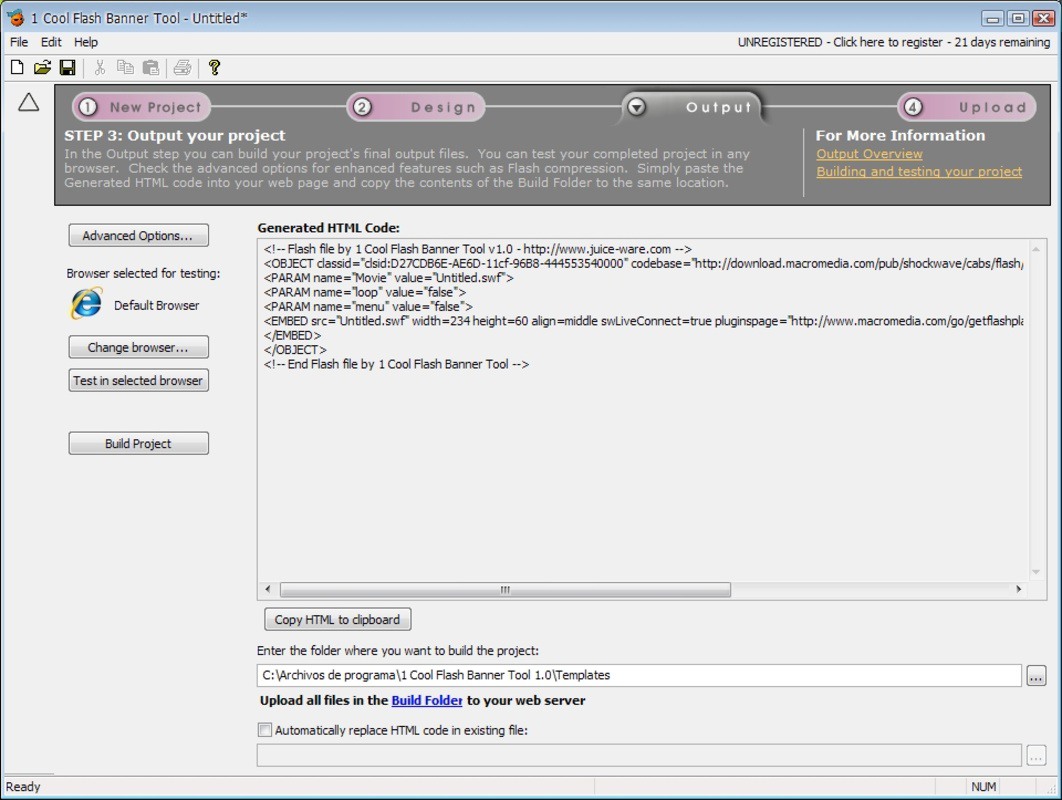Open the Output Overview link

point(869,154)
